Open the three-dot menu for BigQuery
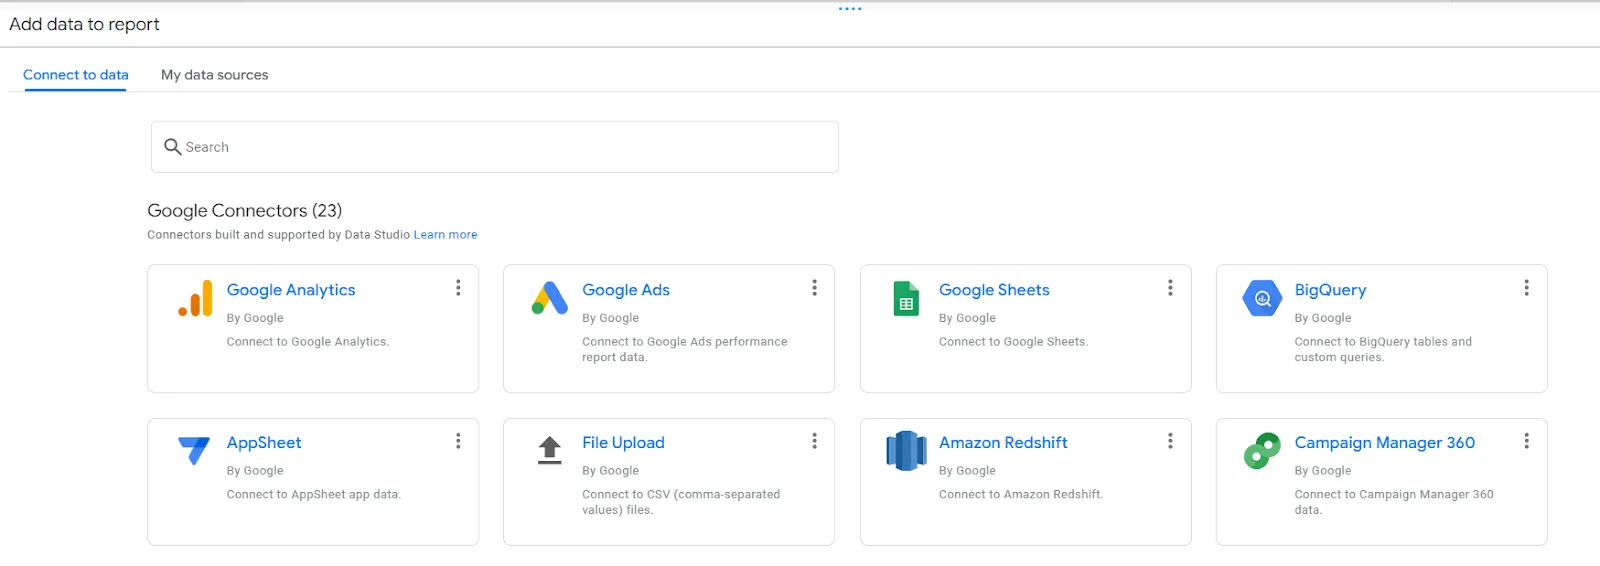Viewport: 1600px width, 566px height. 1526,288
